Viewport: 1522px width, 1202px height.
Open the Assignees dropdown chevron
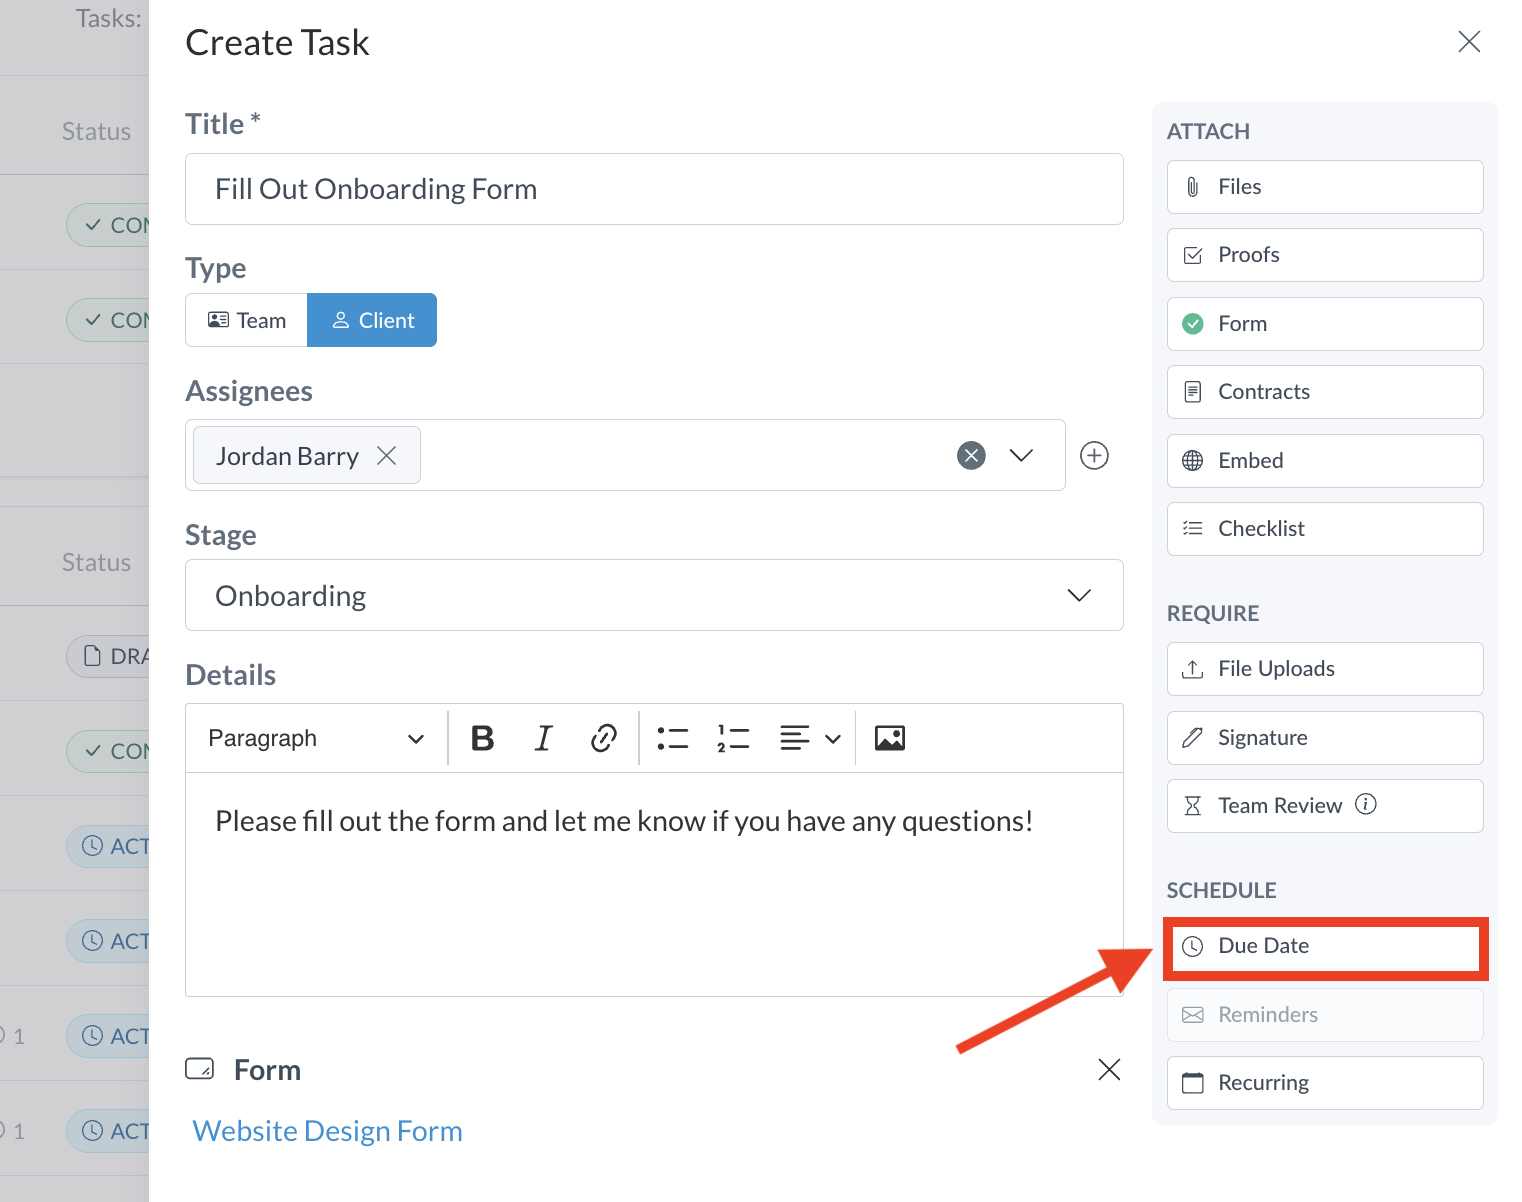pos(1021,456)
